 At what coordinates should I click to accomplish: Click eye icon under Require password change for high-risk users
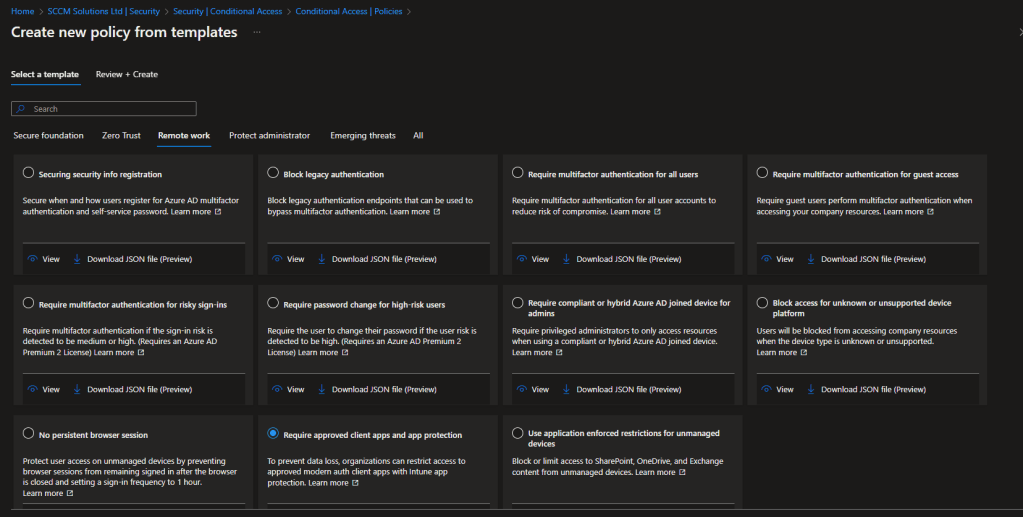coord(275,389)
